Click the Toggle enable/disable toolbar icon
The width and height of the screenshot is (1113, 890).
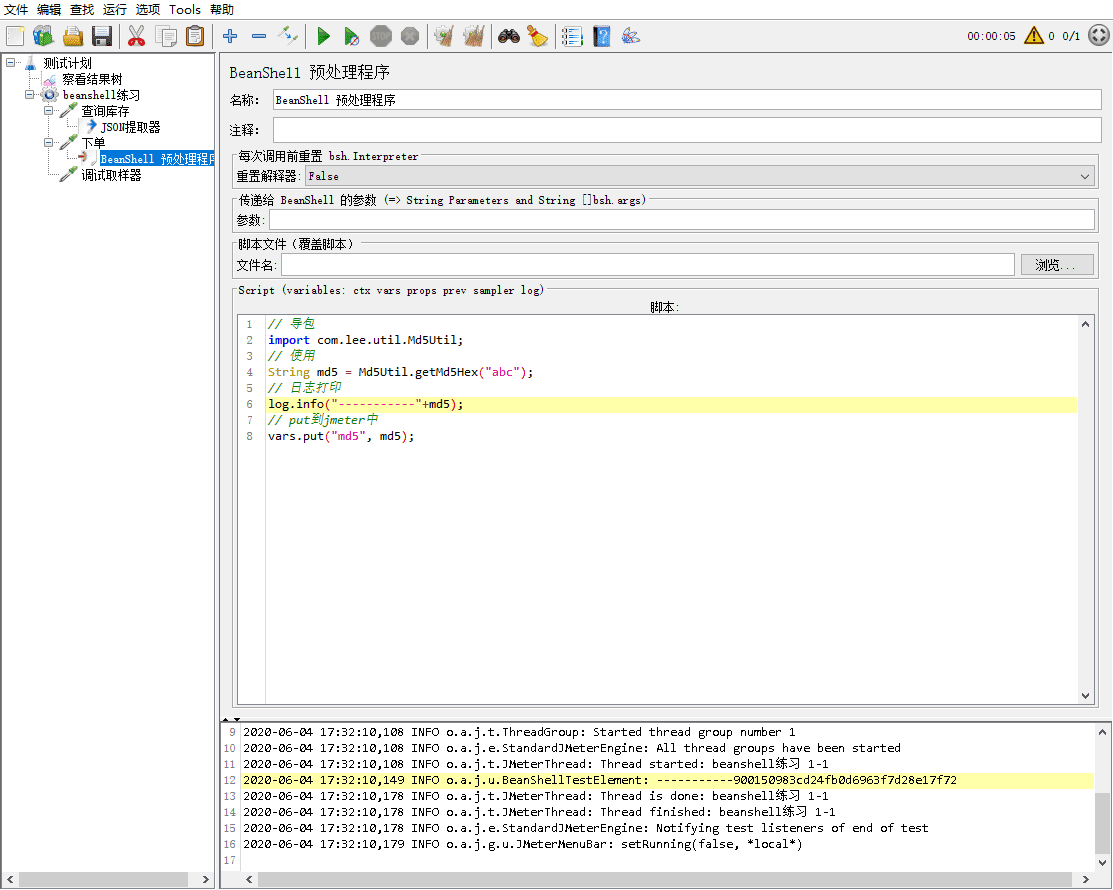tap(288, 35)
